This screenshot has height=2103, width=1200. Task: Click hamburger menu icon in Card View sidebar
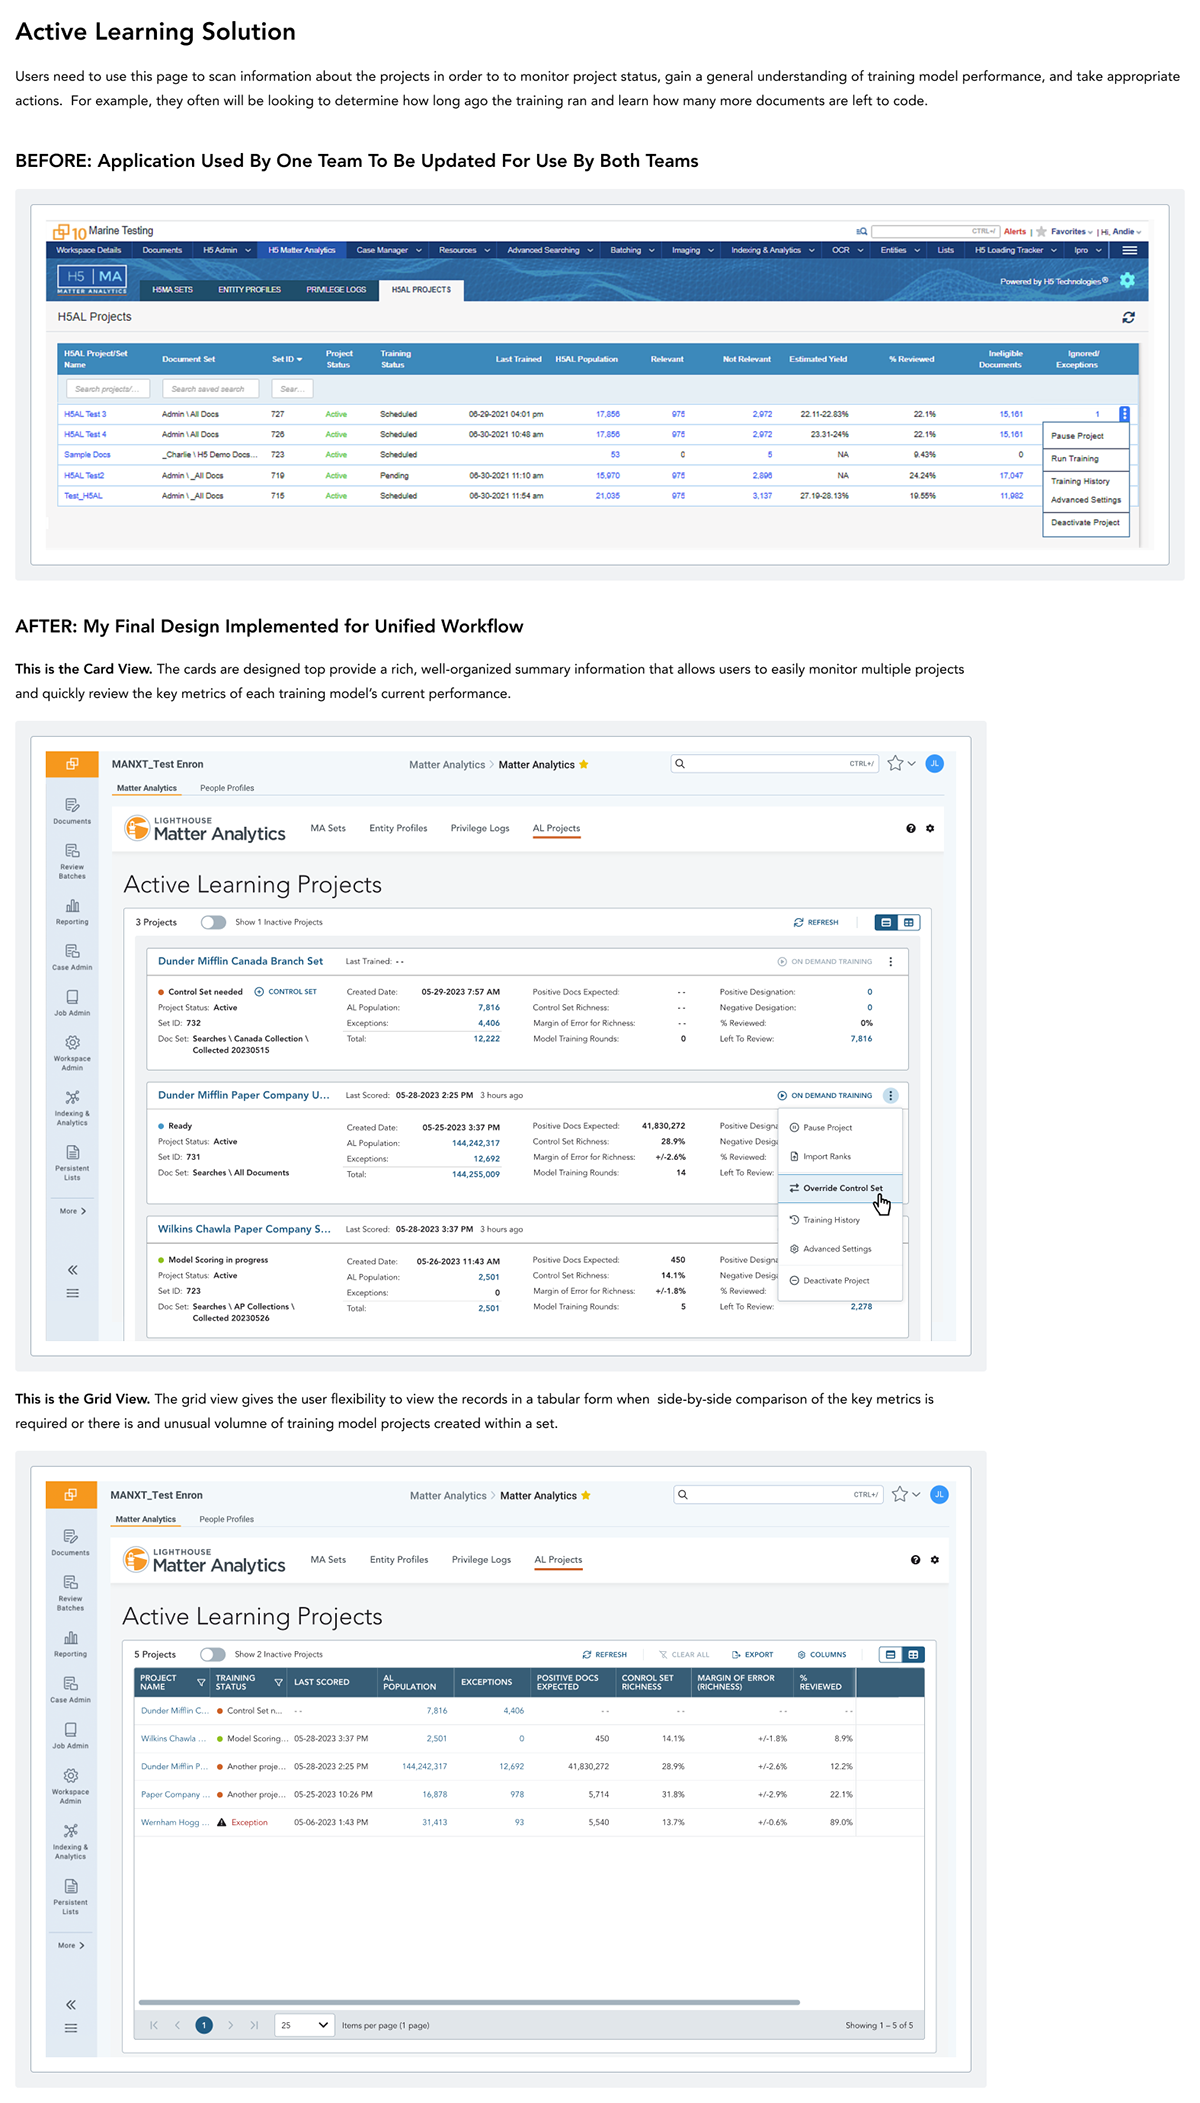[x=72, y=1293]
